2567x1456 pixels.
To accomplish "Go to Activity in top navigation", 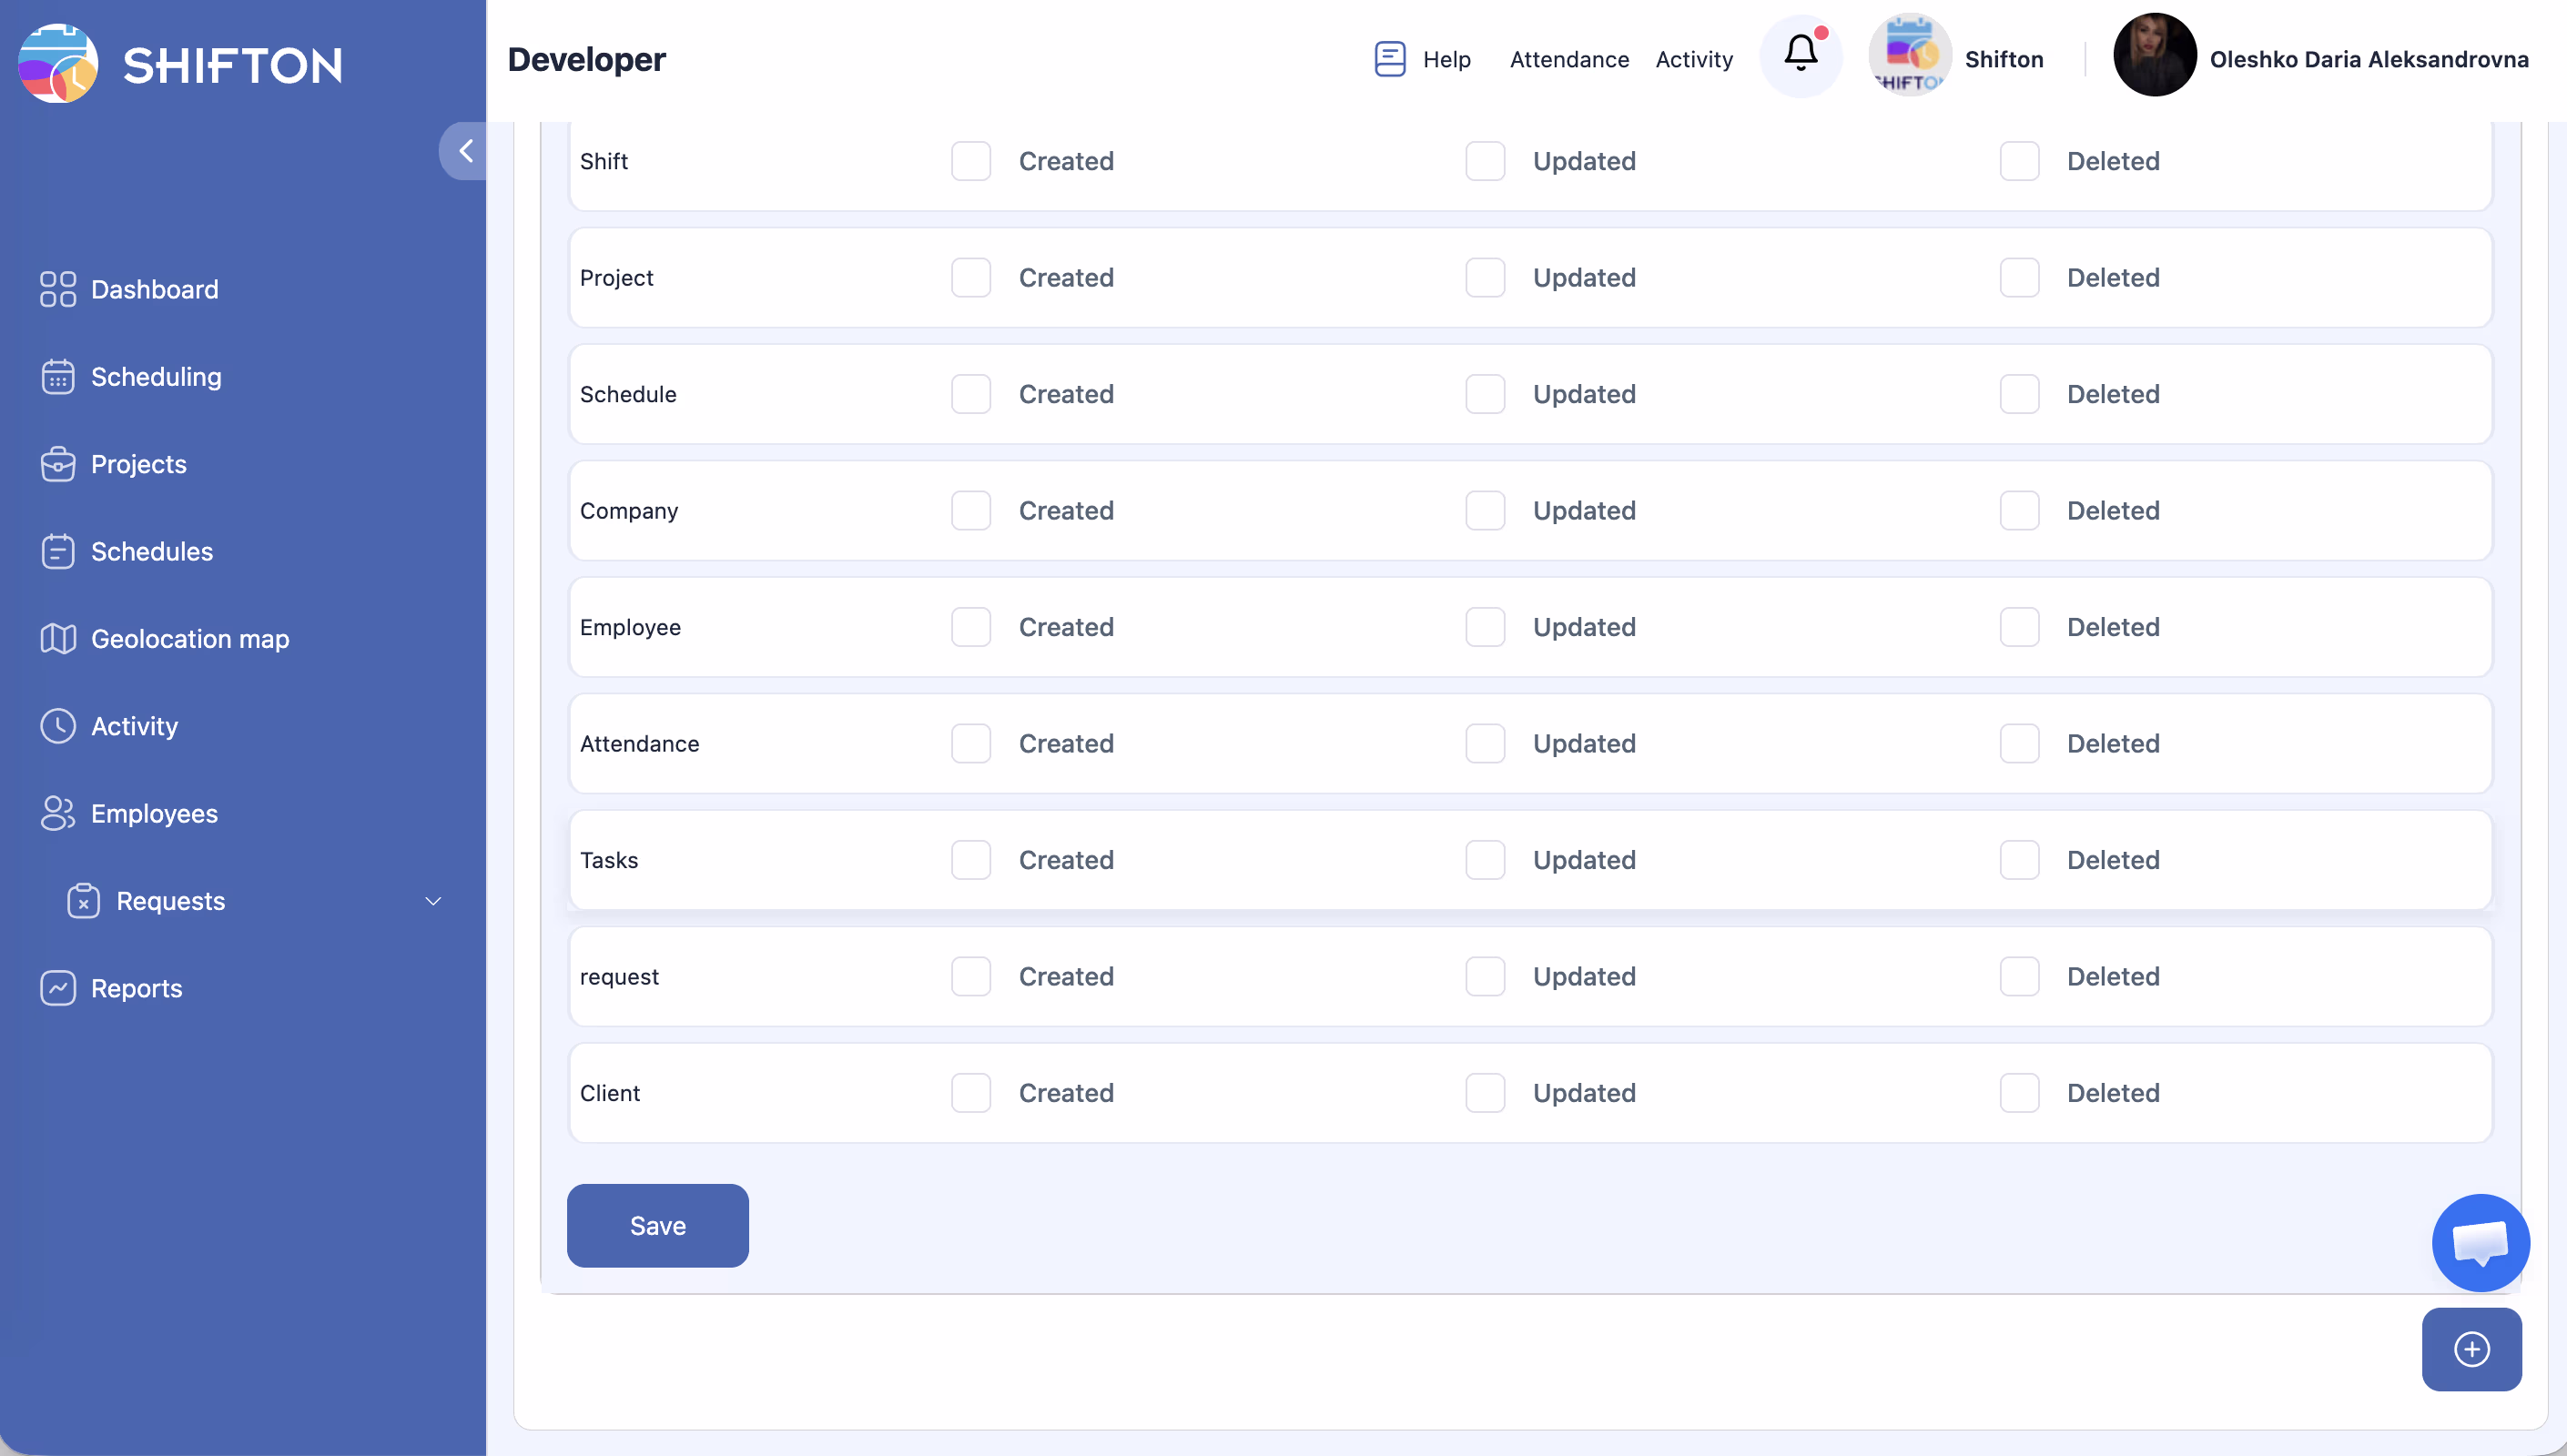I will pos(1694,59).
